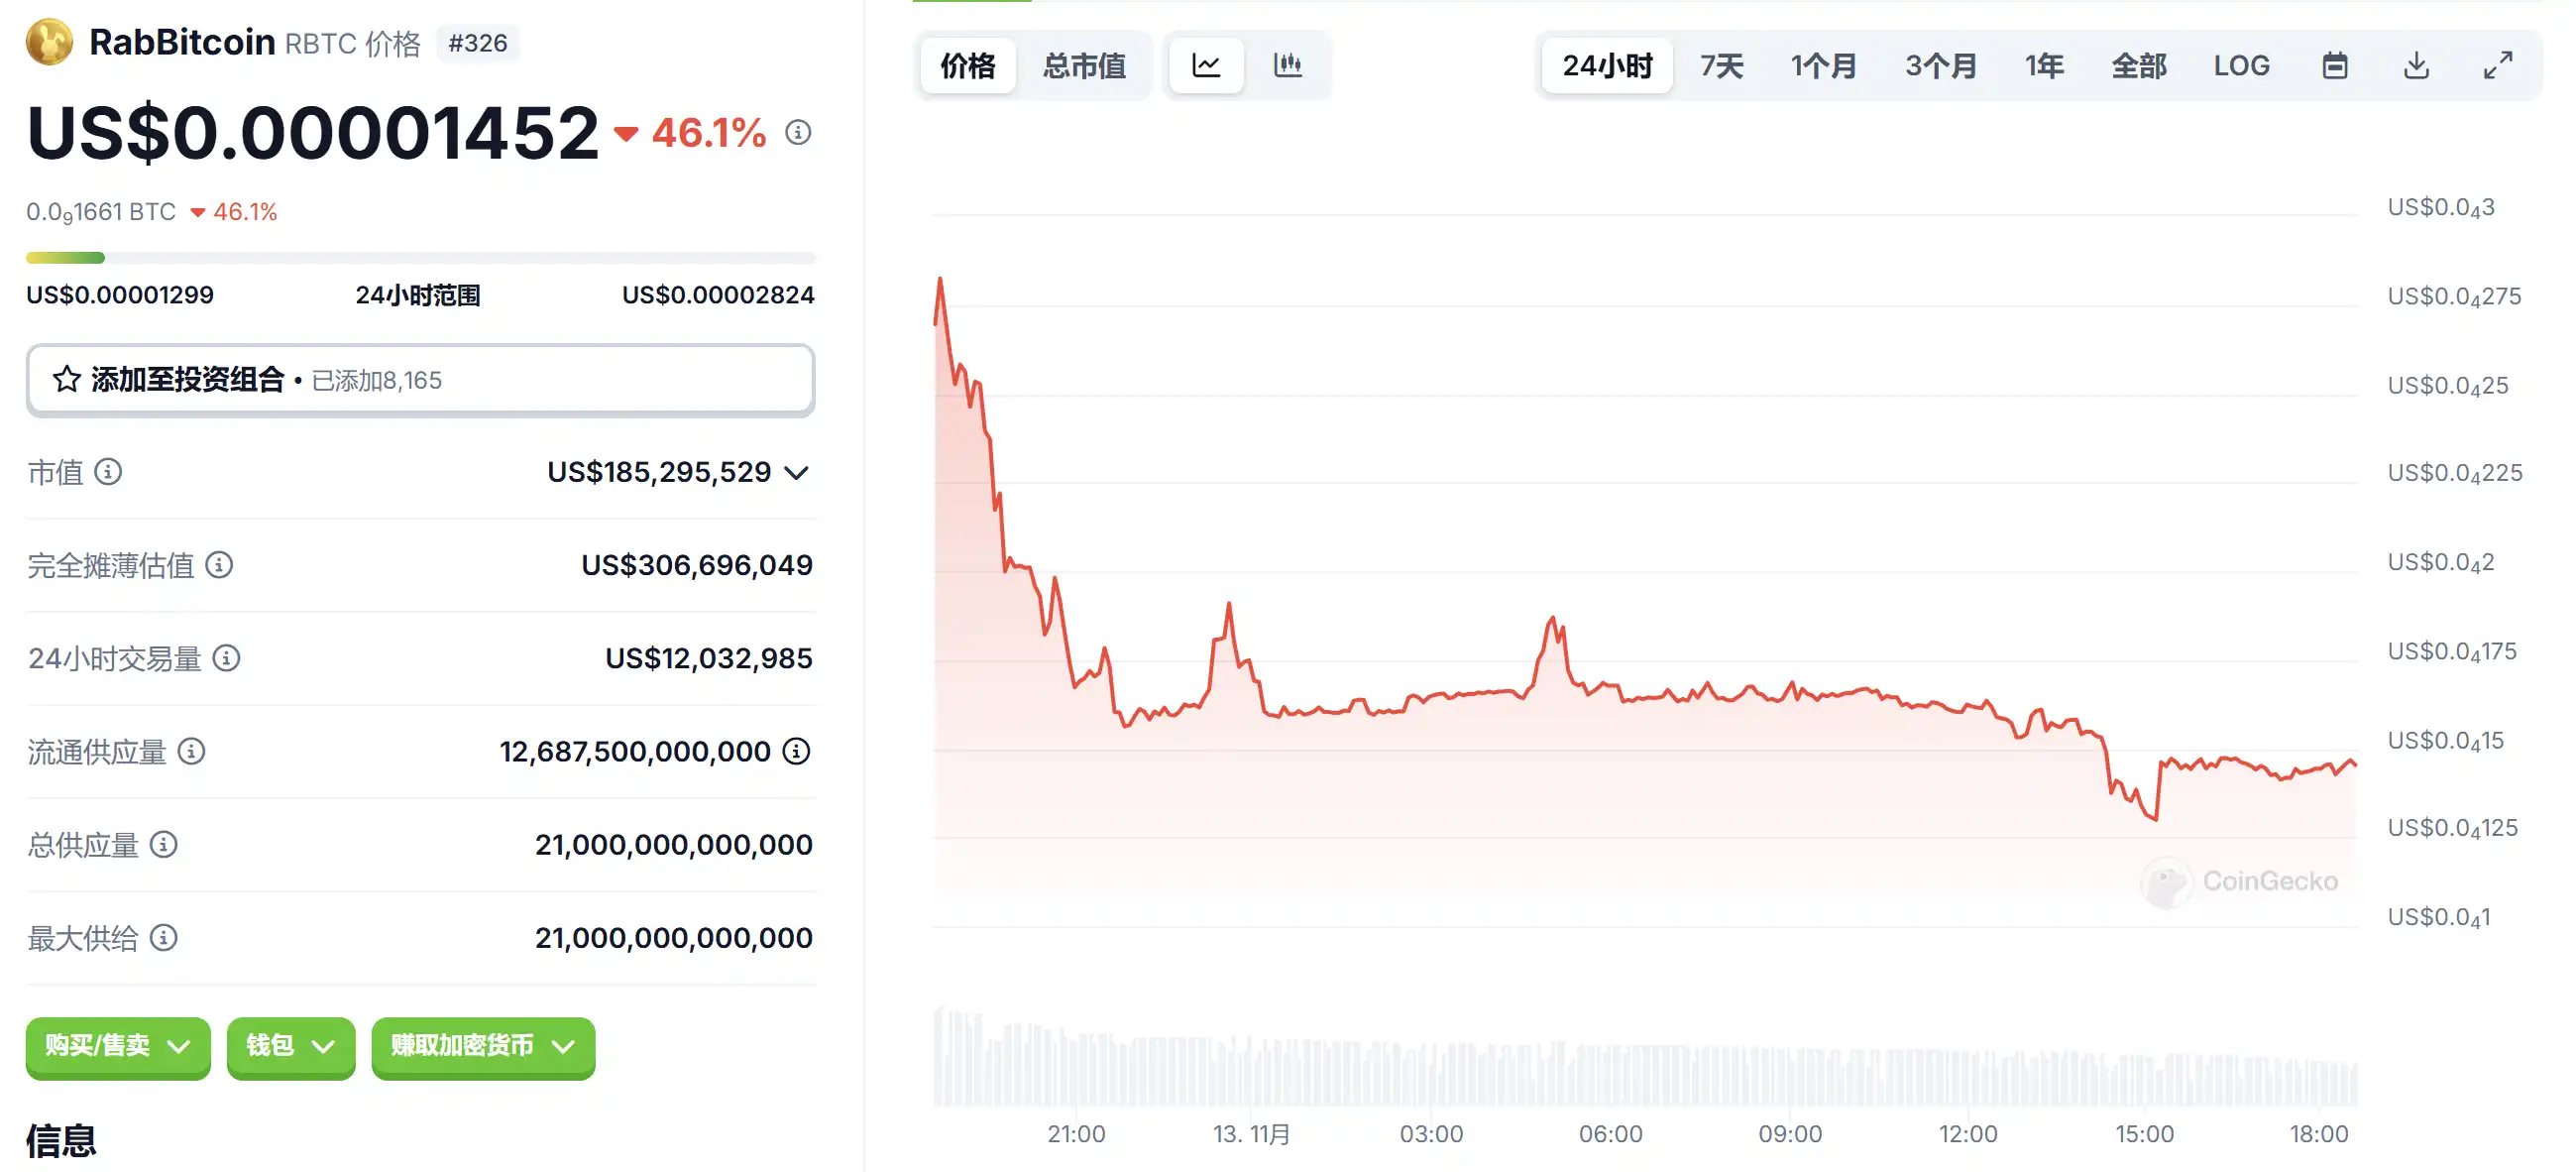The width and height of the screenshot is (2576, 1172).
Task: Open the 钱包 dropdown
Action: pyautogui.click(x=290, y=1046)
